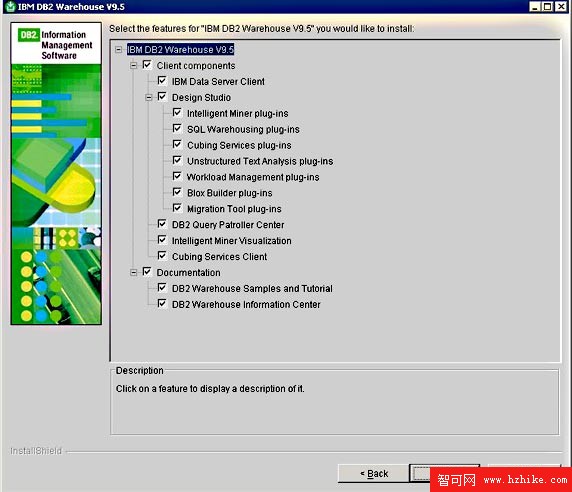Toggle Blox Builder plug-ins checkbox
The height and width of the screenshot is (492, 572).
(x=177, y=192)
